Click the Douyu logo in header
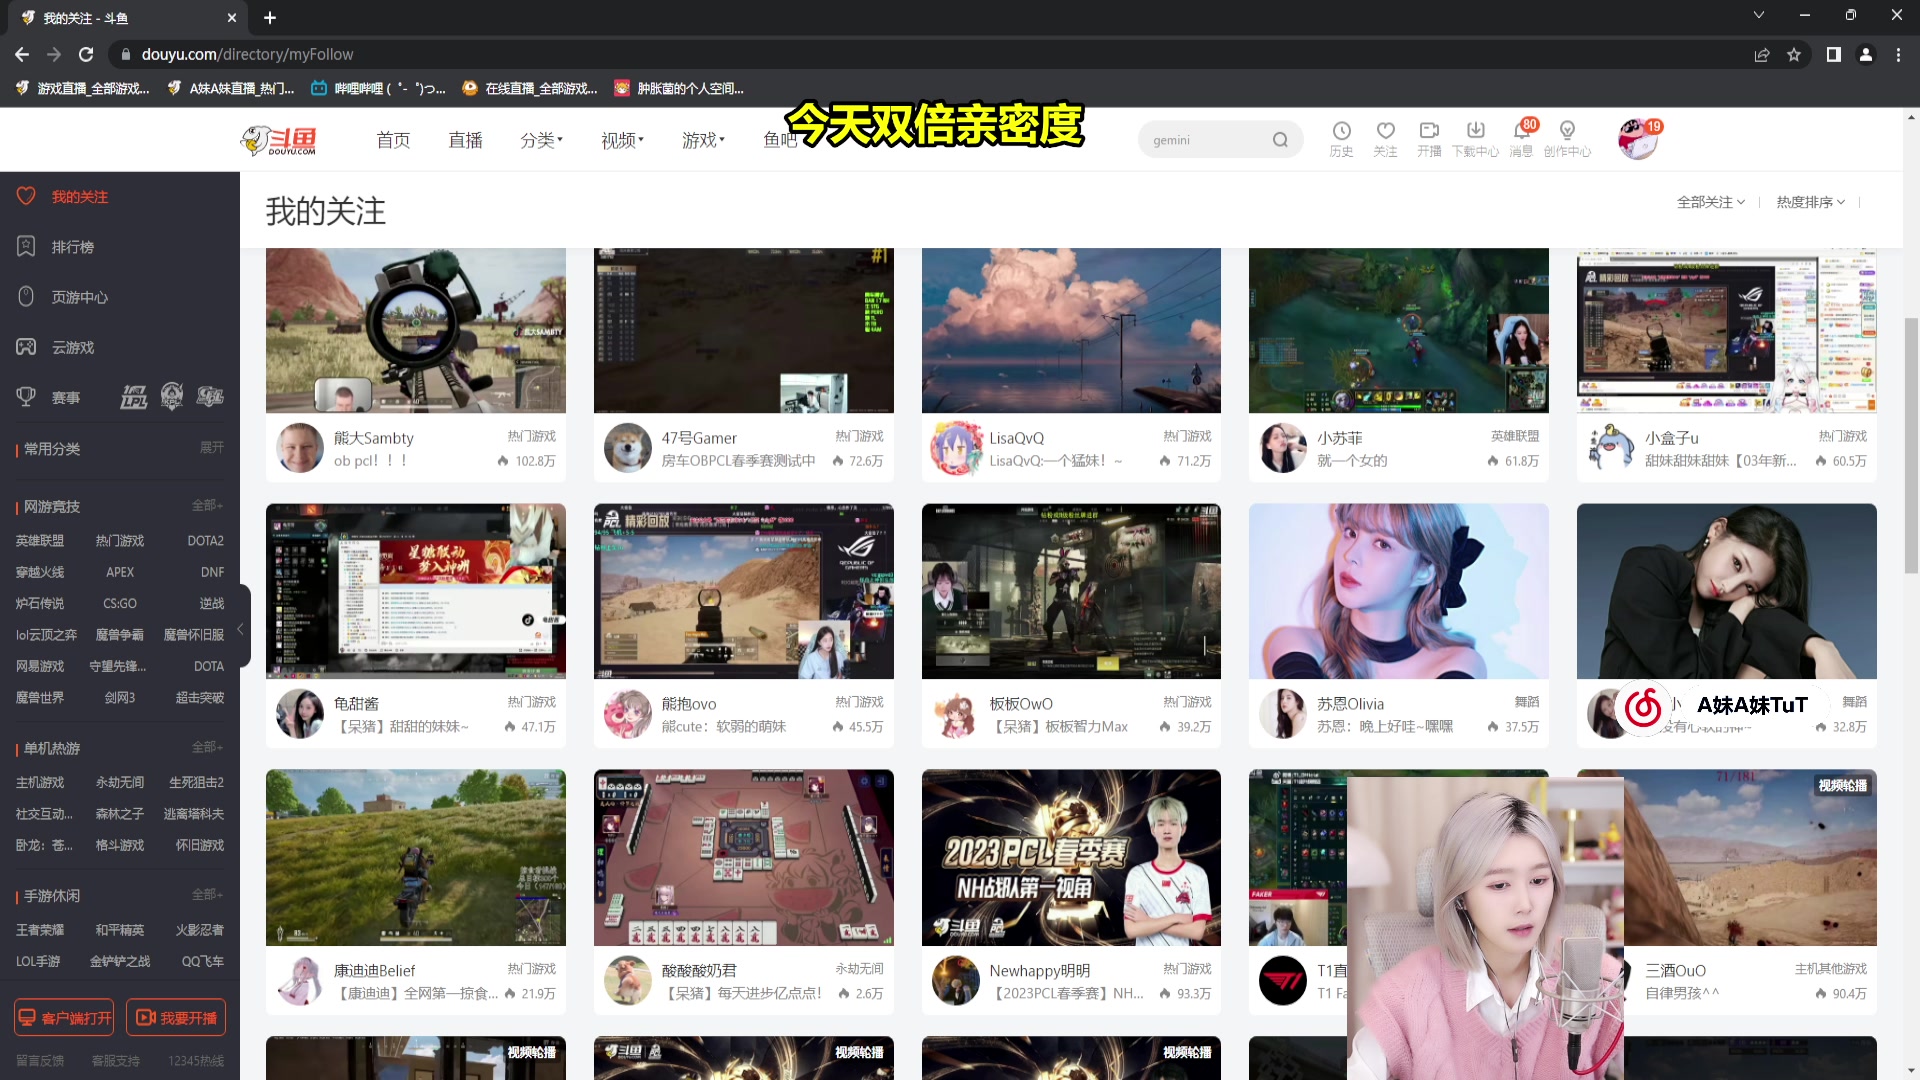Image resolution: width=1920 pixels, height=1080 pixels. click(279, 140)
